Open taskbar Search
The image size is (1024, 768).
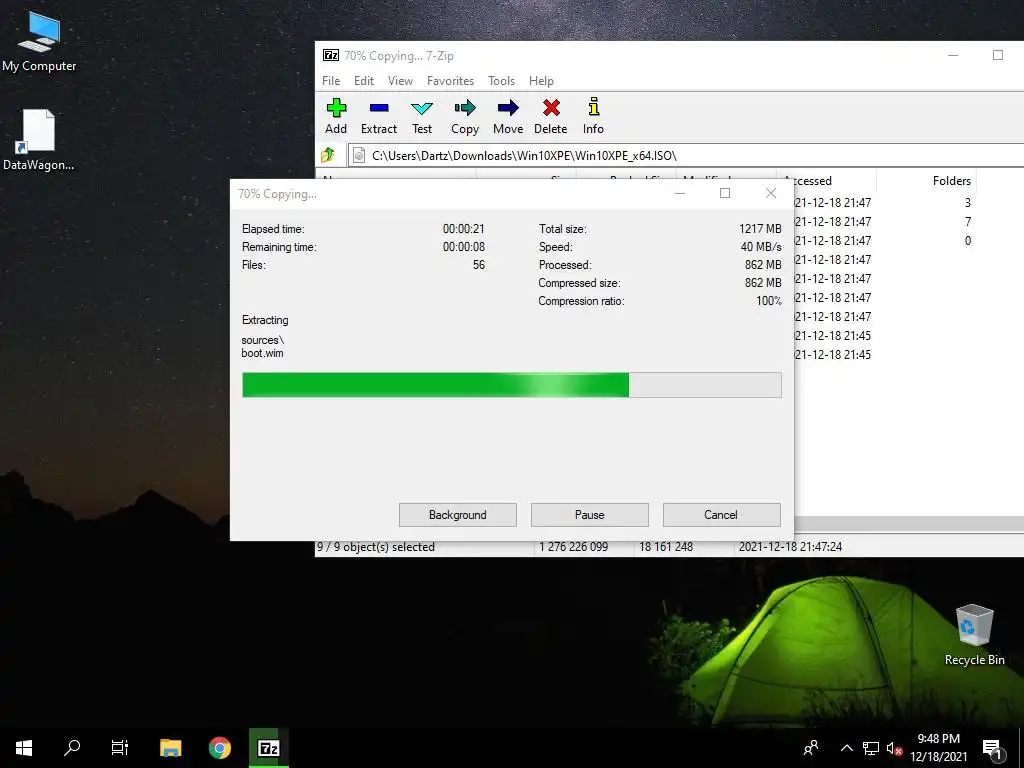[x=72, y=748]
